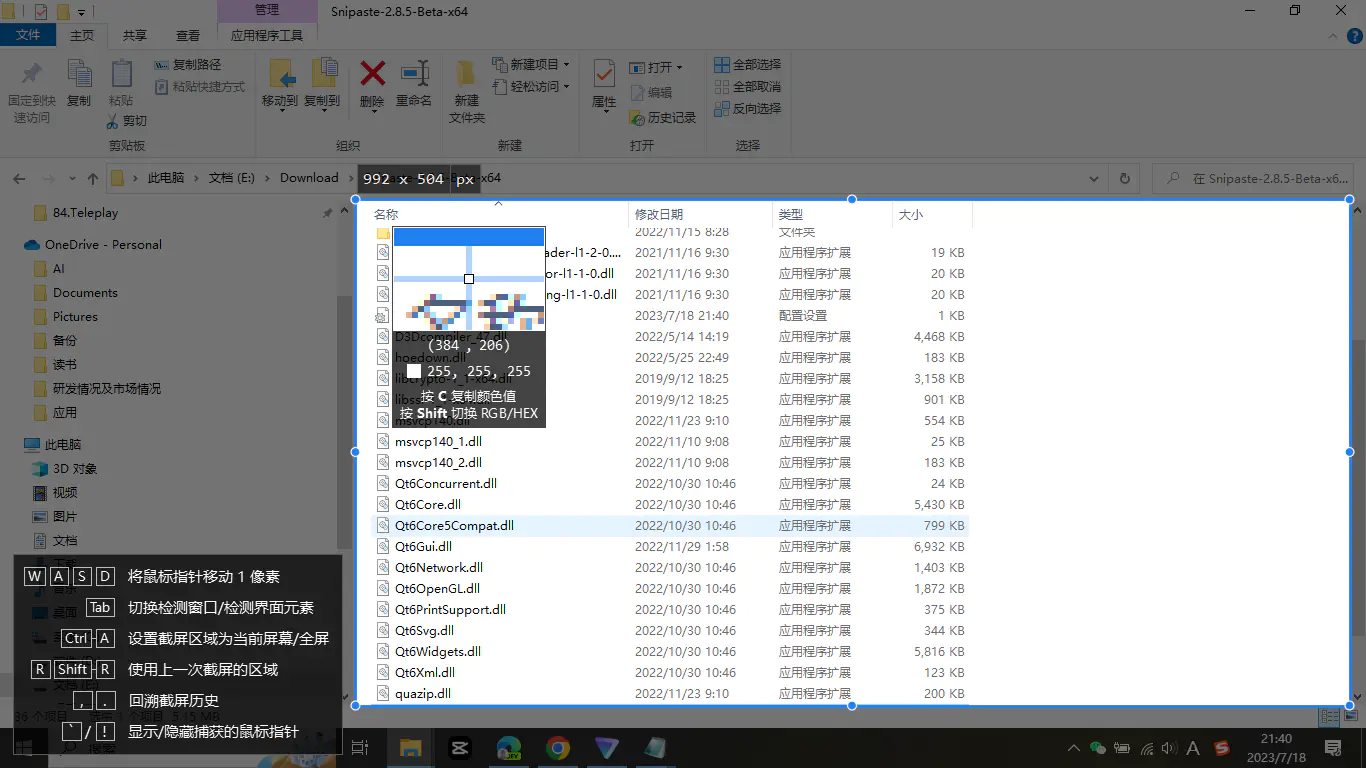
Task: Click Download in address breadcrumb
Action: 309,178
